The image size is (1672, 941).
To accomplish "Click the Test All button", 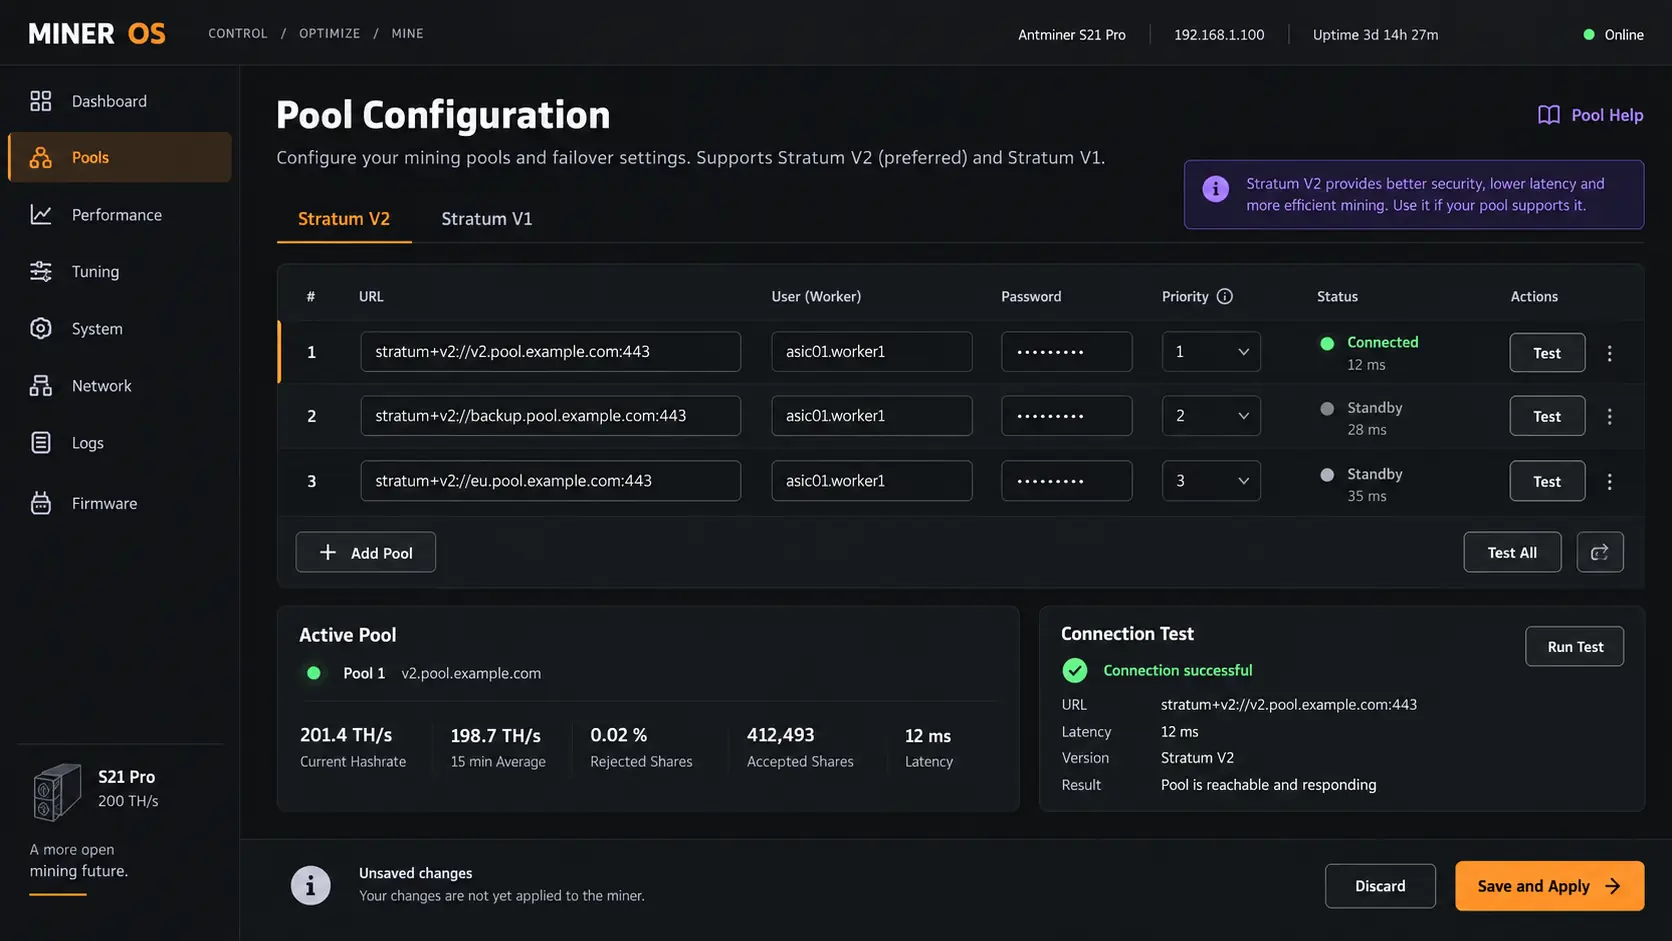I will pyautogui.click(x=1512, y=552).
